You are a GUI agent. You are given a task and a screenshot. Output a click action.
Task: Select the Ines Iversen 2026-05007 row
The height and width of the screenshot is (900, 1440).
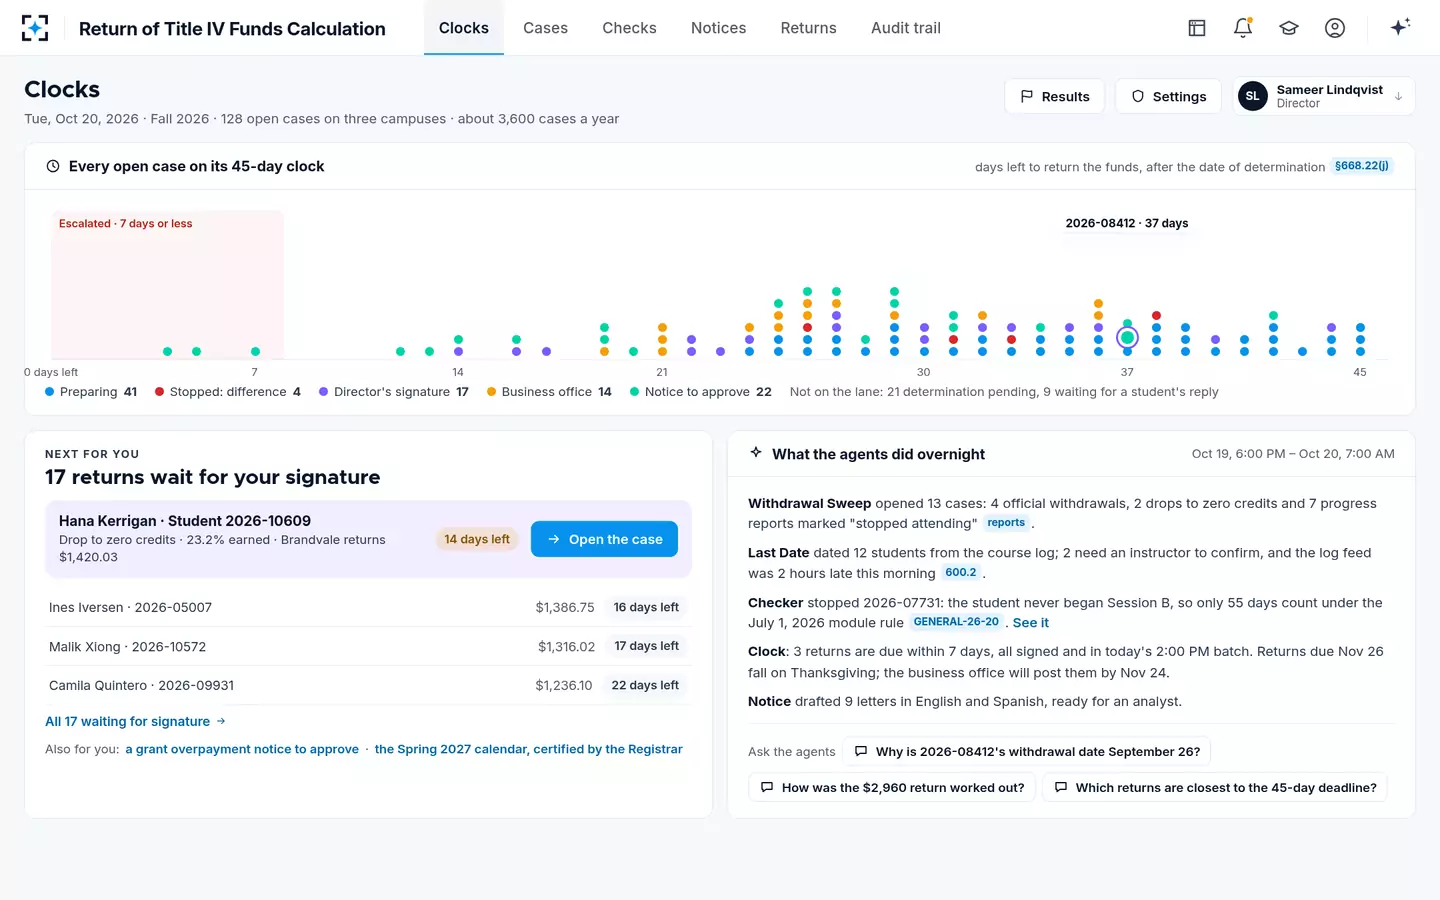pos(368,607)
